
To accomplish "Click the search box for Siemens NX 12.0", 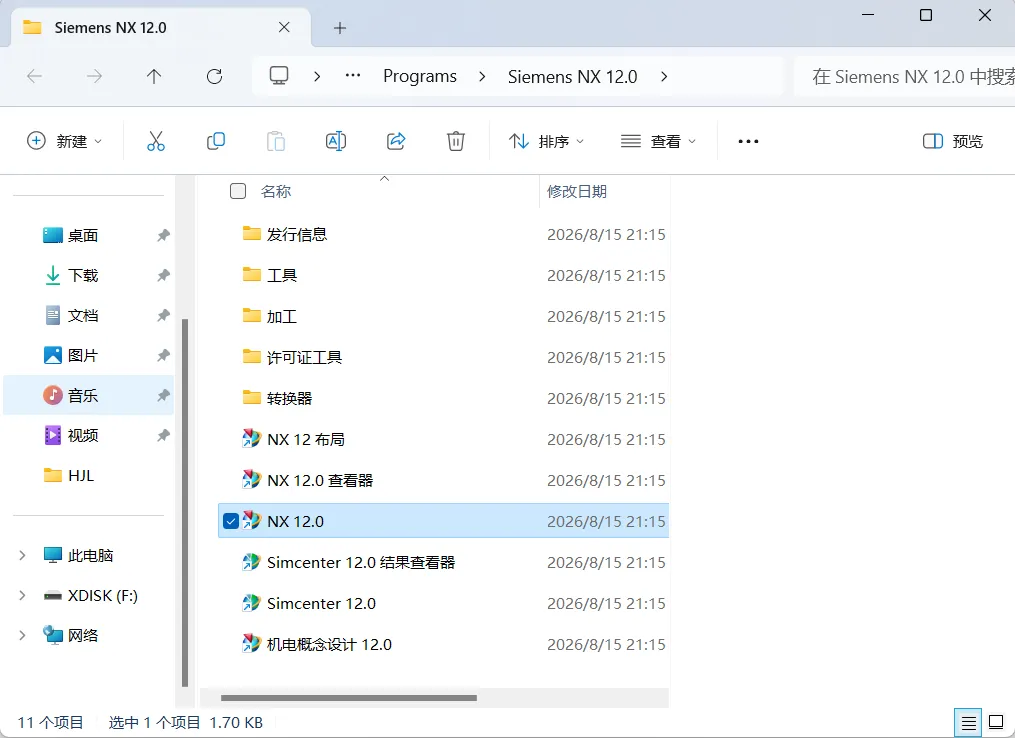I will pyautogui.click(x=906, y=76).
